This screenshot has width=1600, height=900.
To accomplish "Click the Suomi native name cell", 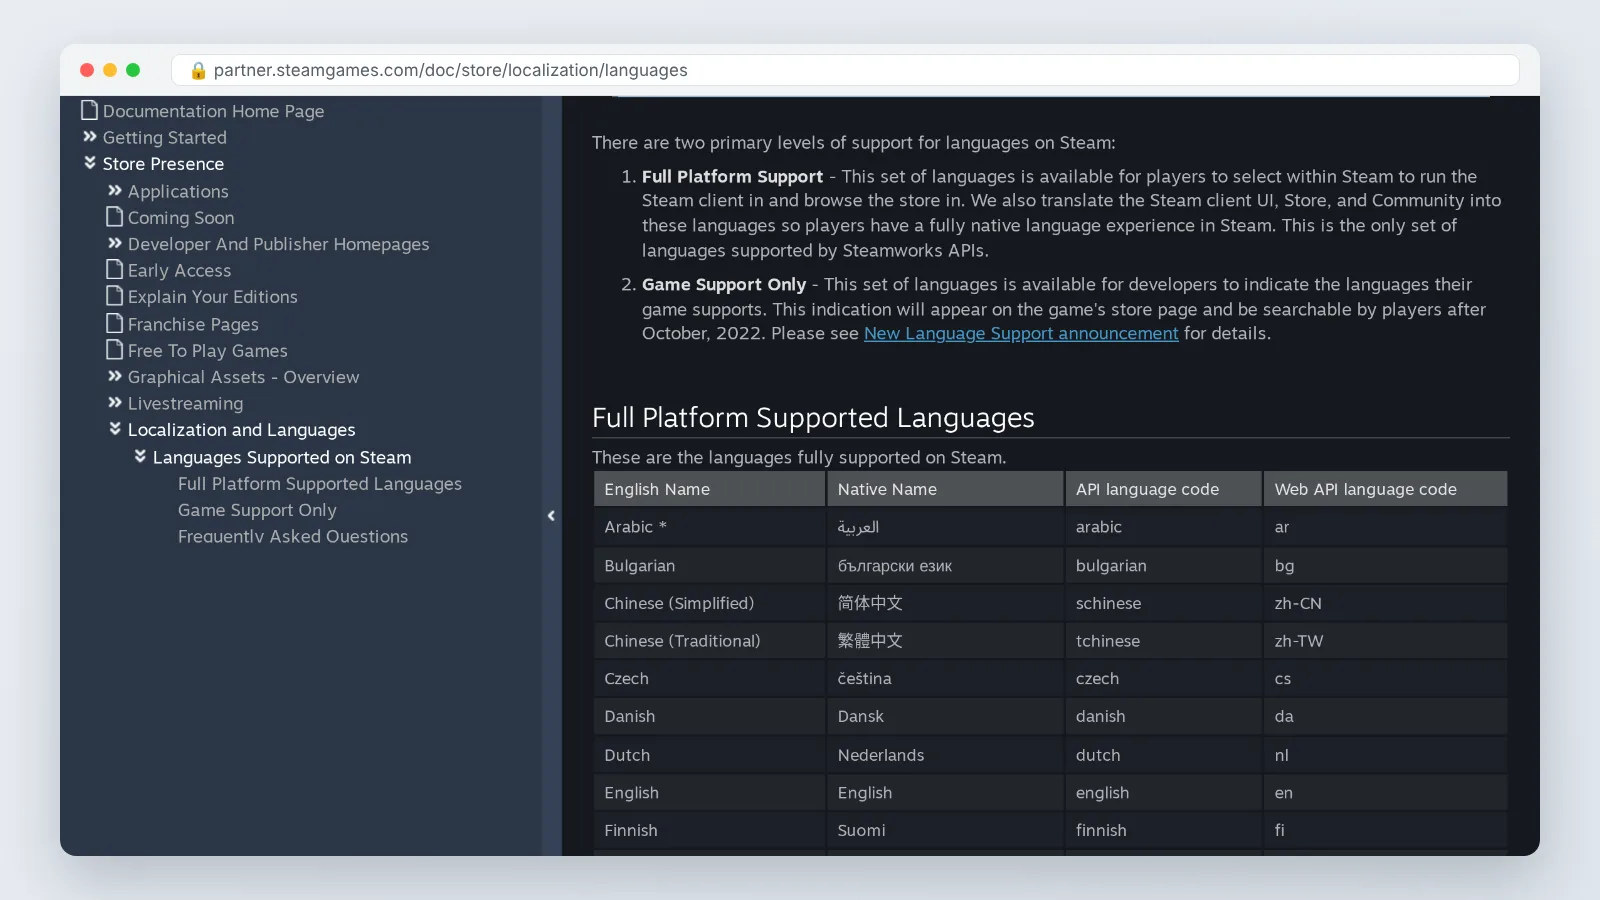I will pyautogui.click(x=945, y=831).
